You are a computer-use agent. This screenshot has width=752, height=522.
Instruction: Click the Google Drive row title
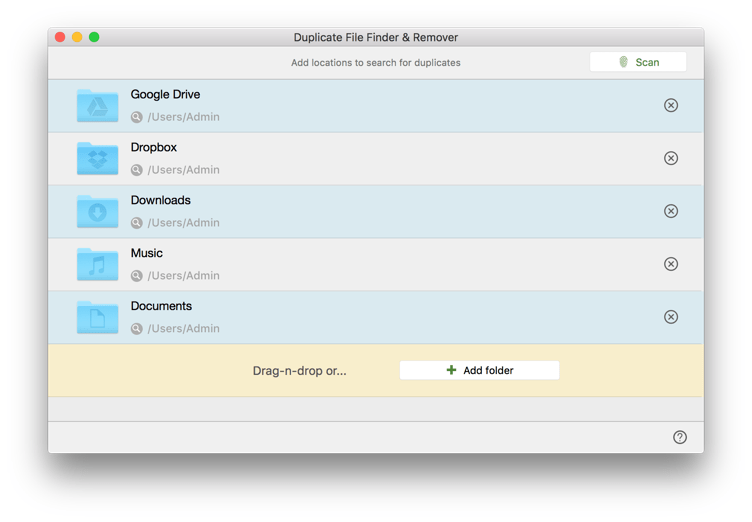tap(165, 95)
